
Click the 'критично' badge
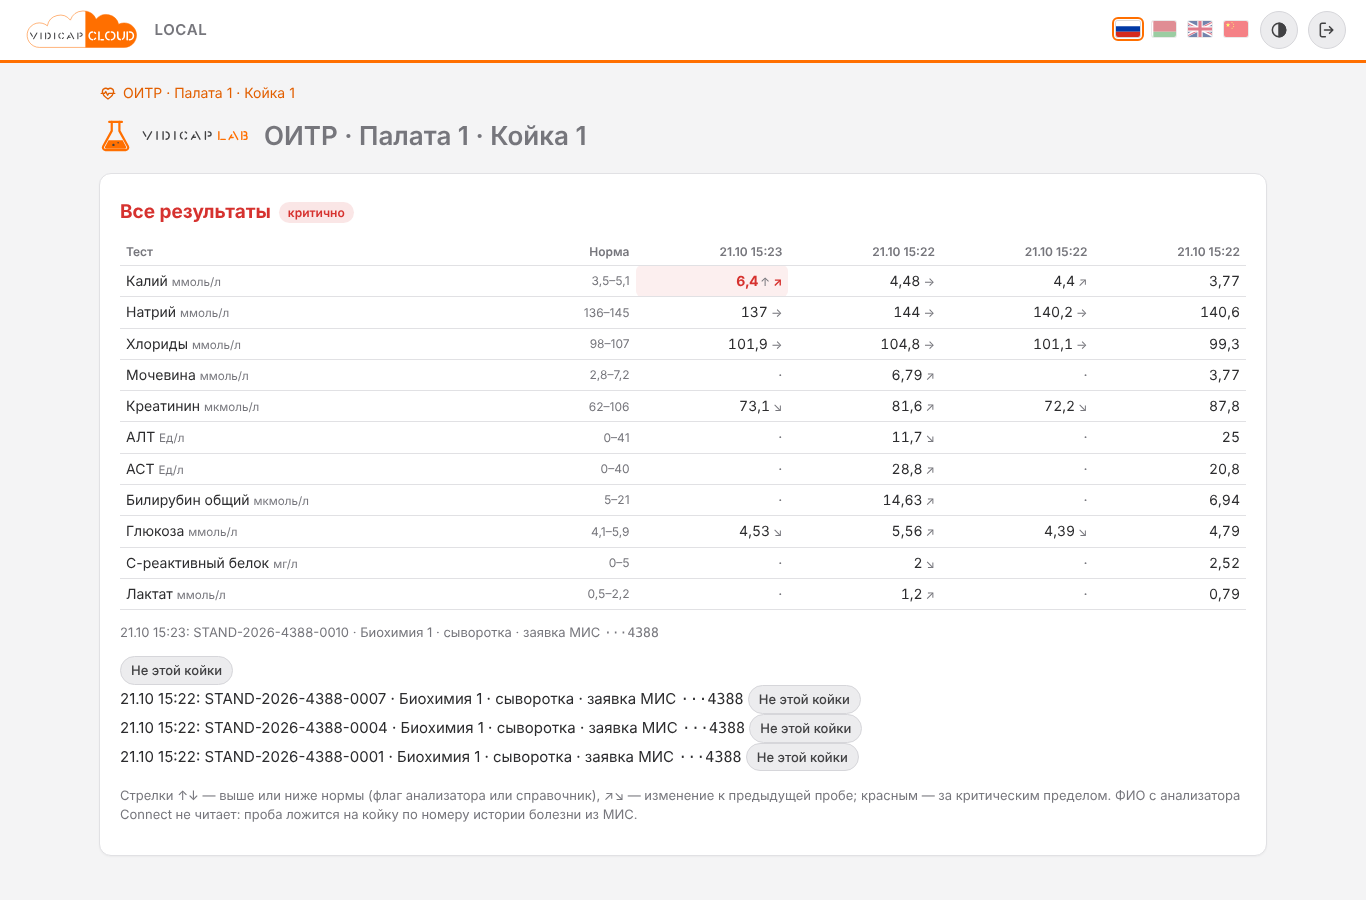[316, 213]
